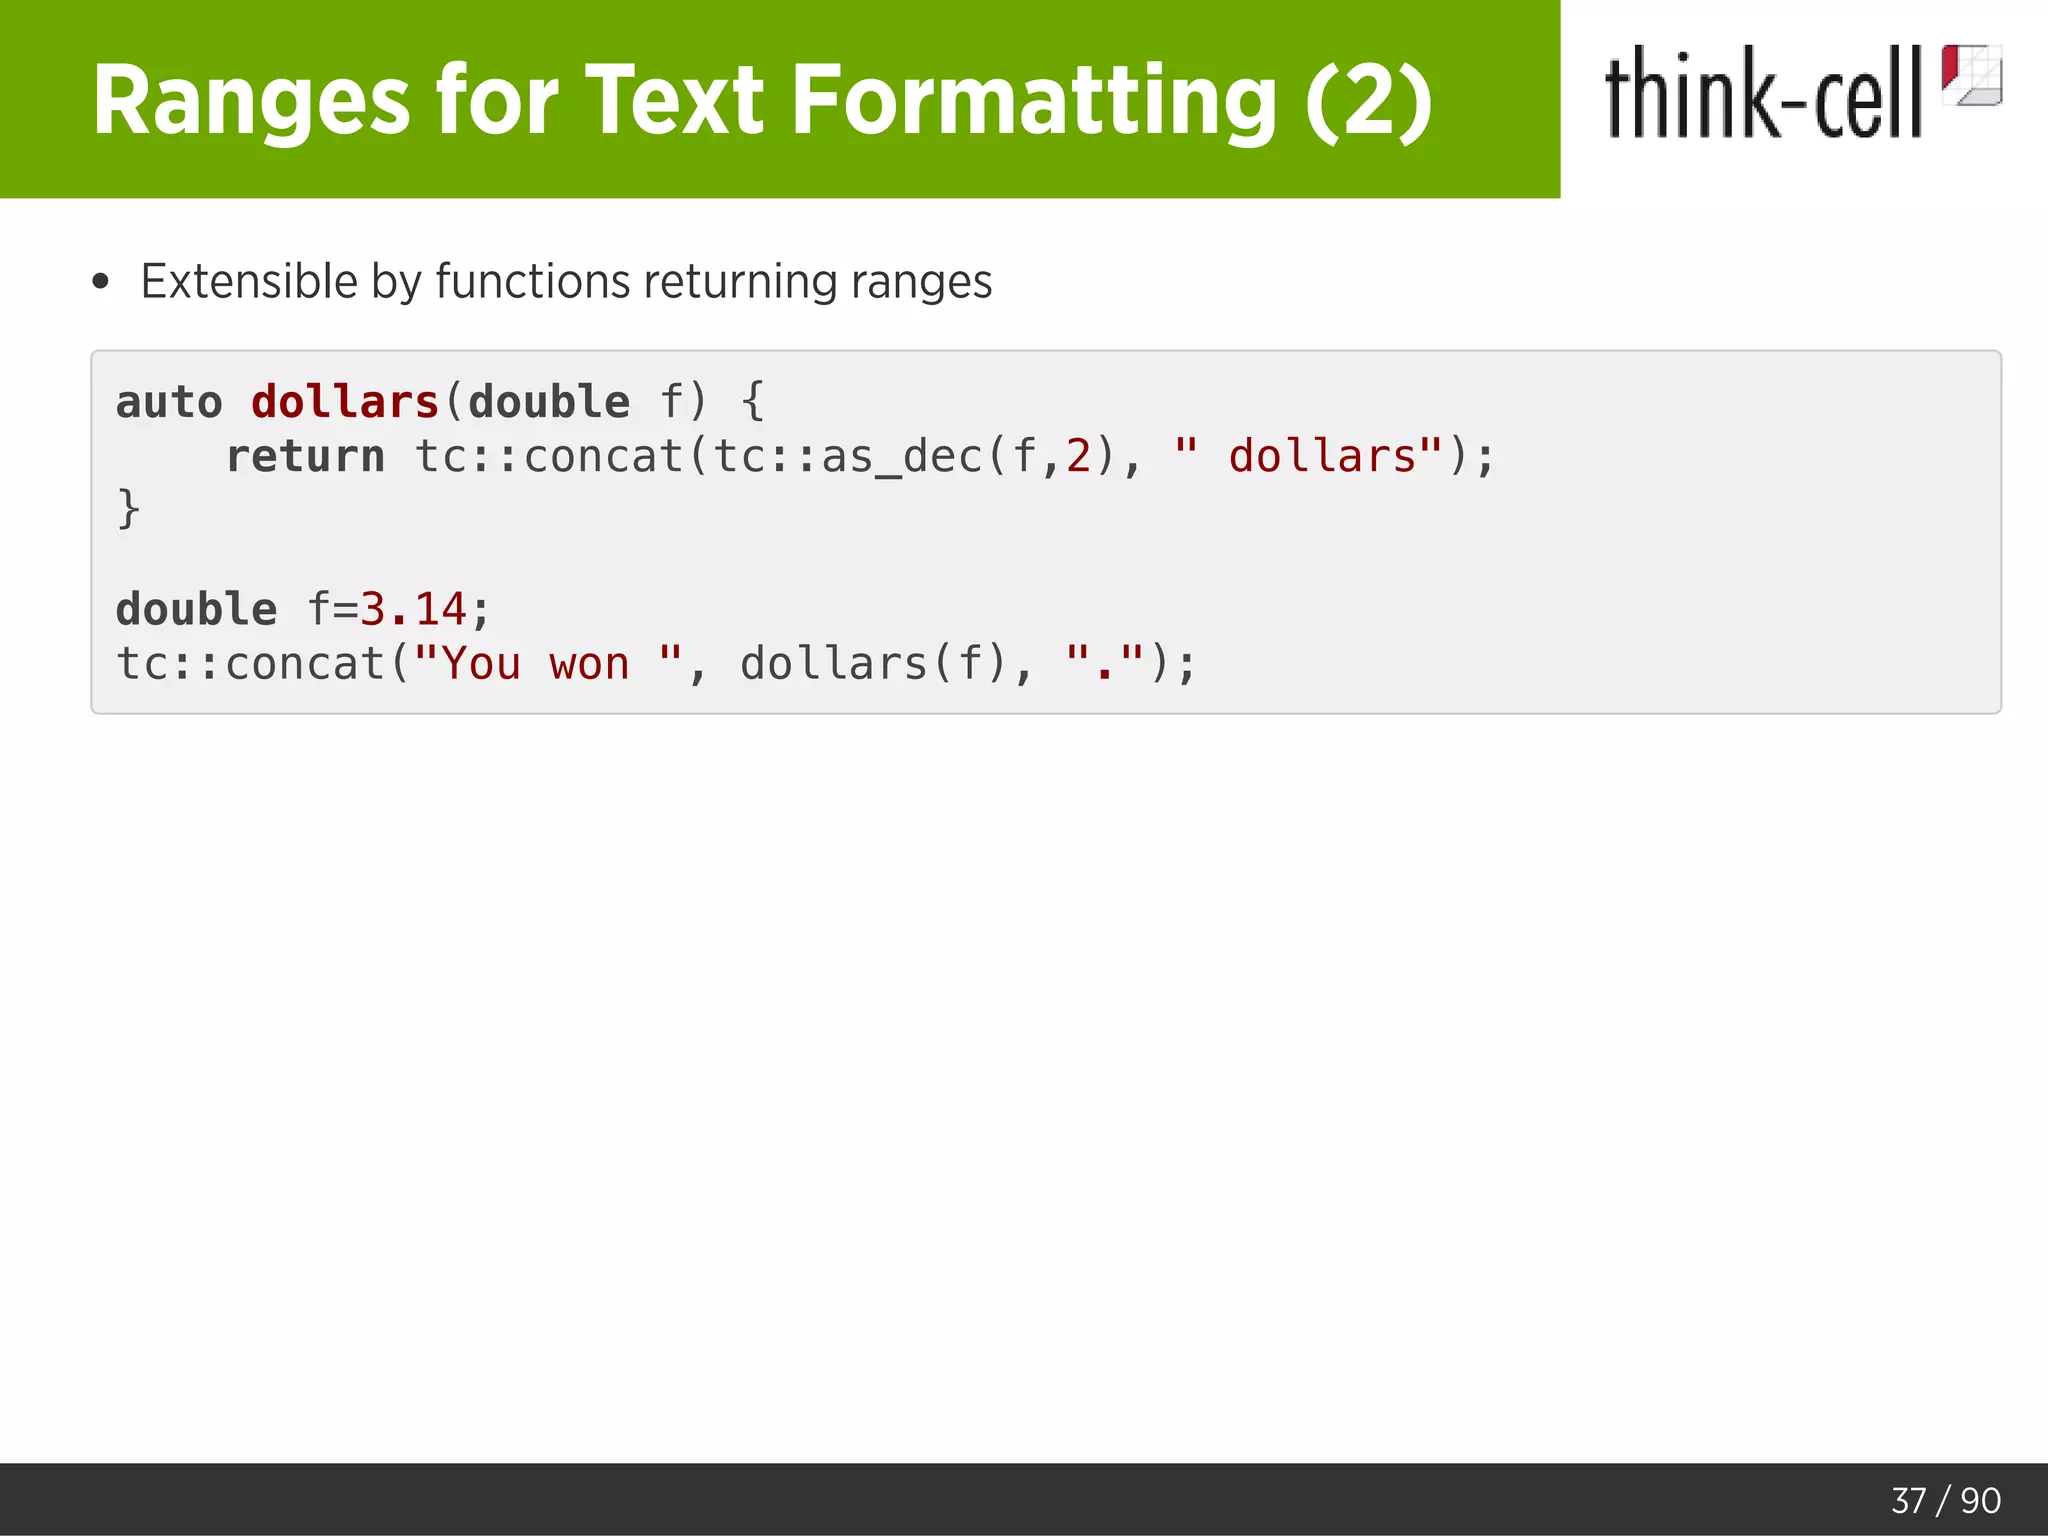This screenshot has height=1536, width=2048.
Task: Click the line 'double f=3.14;'
Action: (303, 609)
